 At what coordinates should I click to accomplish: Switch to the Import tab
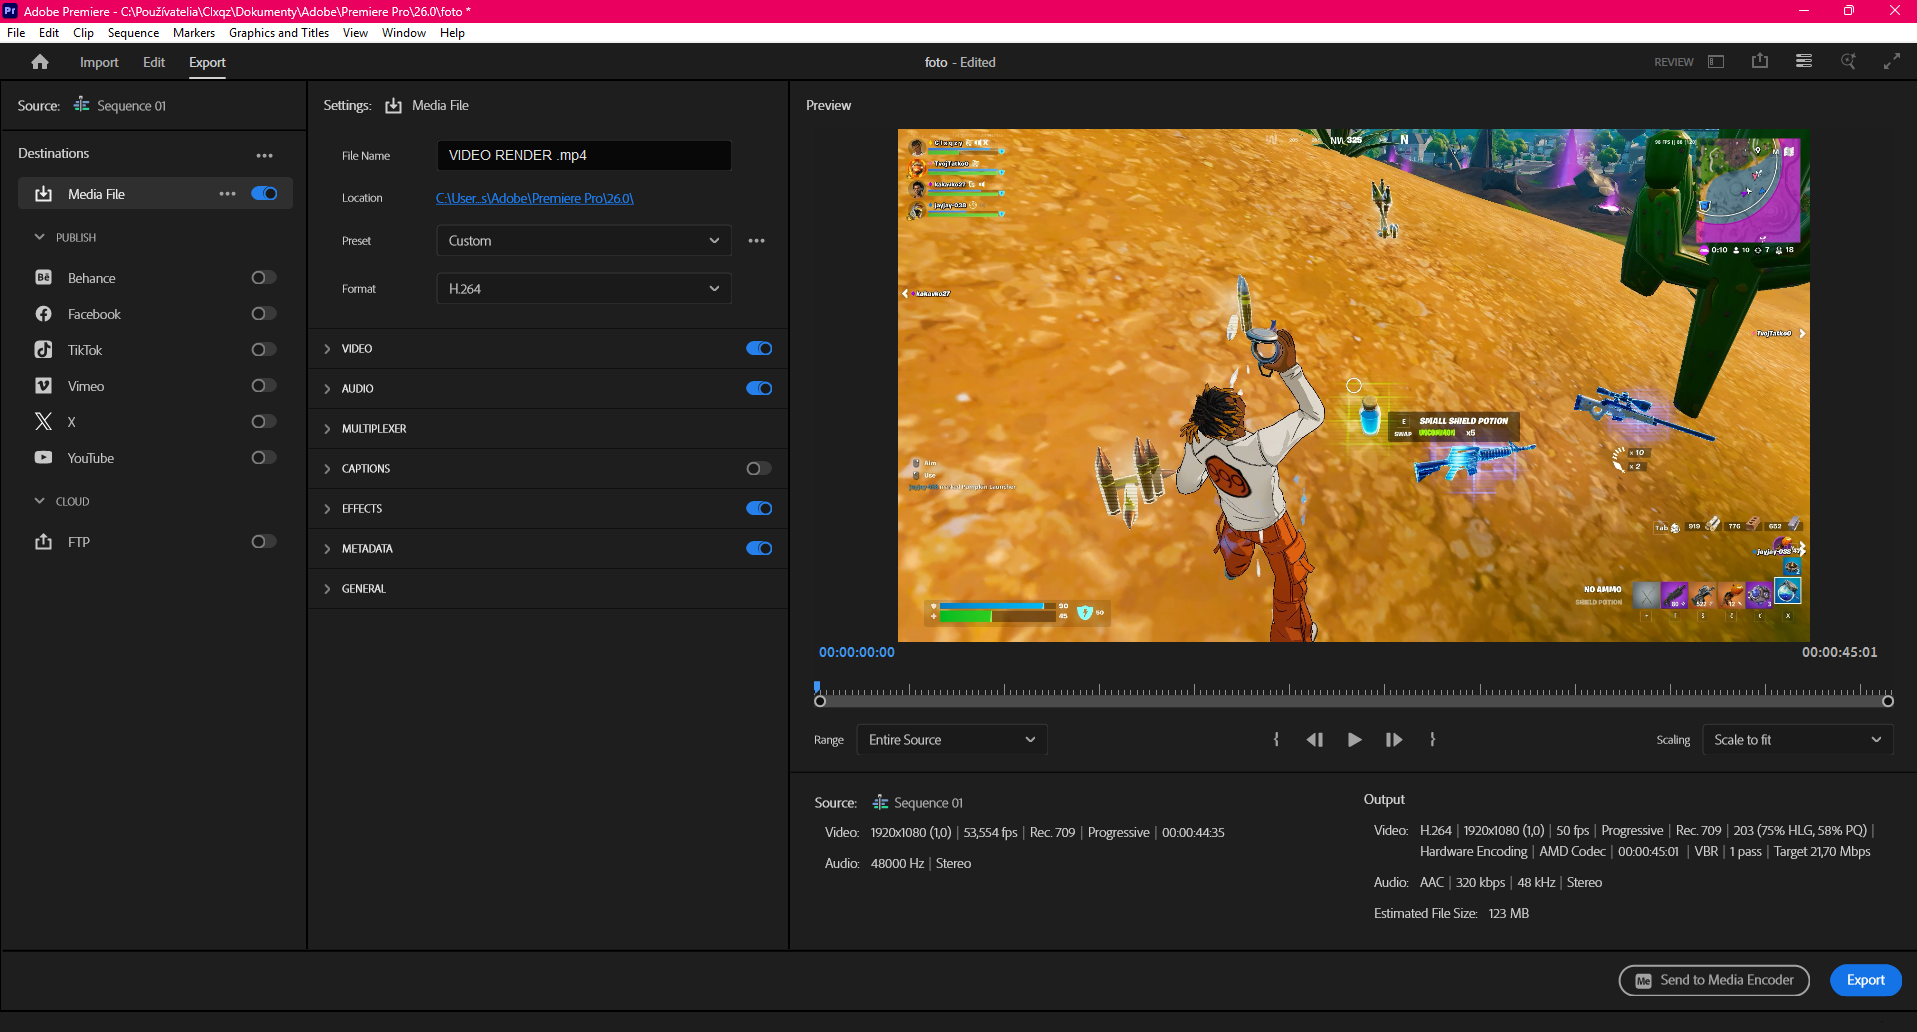click(x=98, y=61)
